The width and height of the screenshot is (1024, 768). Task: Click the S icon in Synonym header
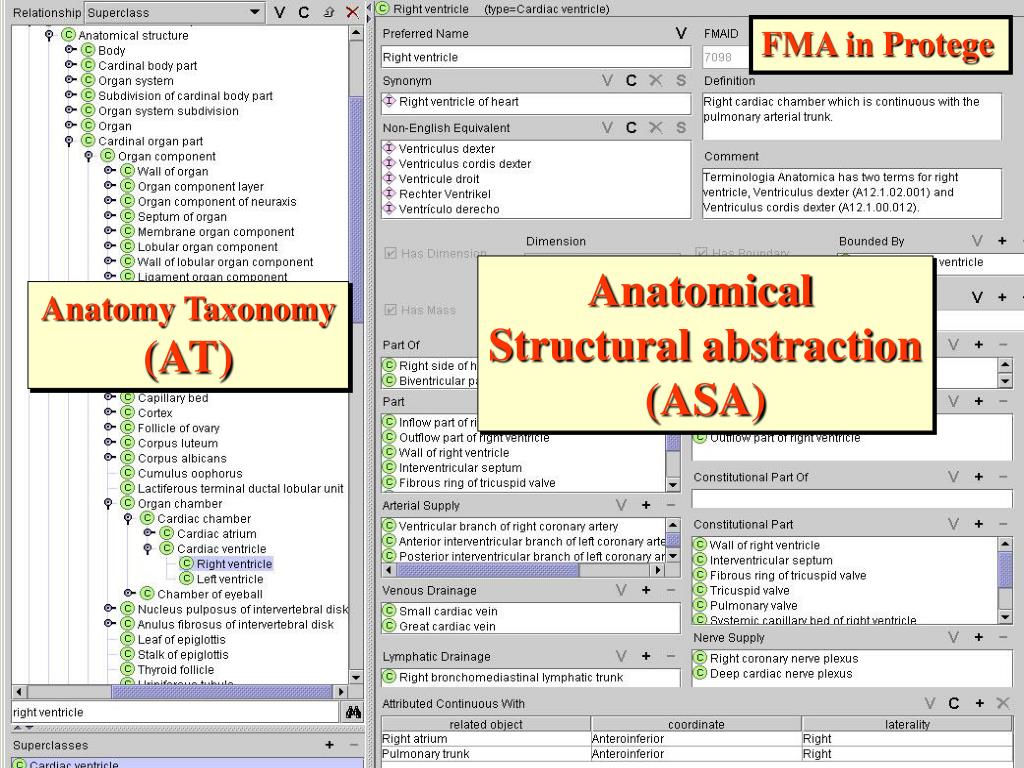[x=681, y=80]
